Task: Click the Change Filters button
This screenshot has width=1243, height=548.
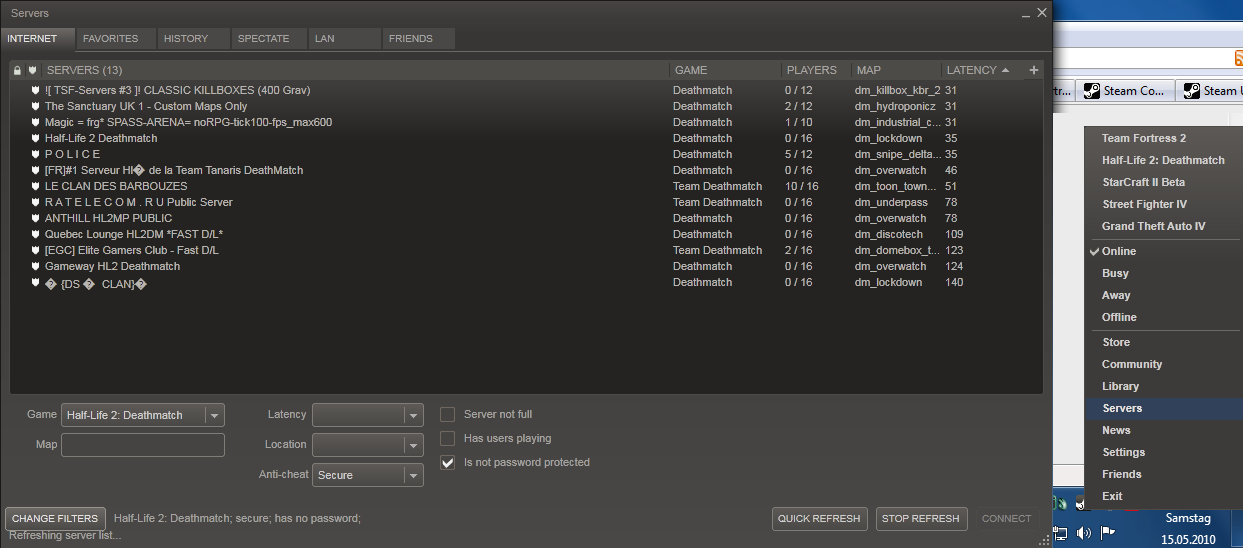Action: pos(56,519)
